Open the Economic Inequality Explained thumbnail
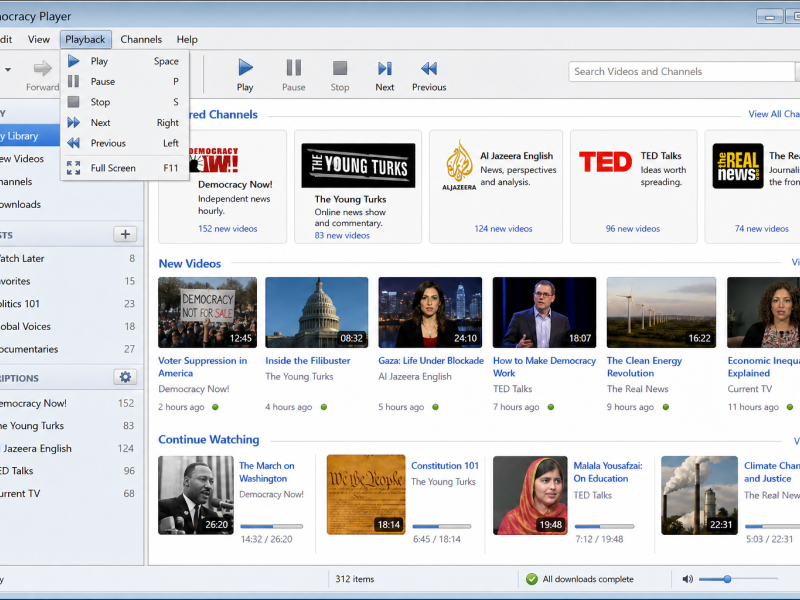Screen dimensions: 800x600 [763, 312]
